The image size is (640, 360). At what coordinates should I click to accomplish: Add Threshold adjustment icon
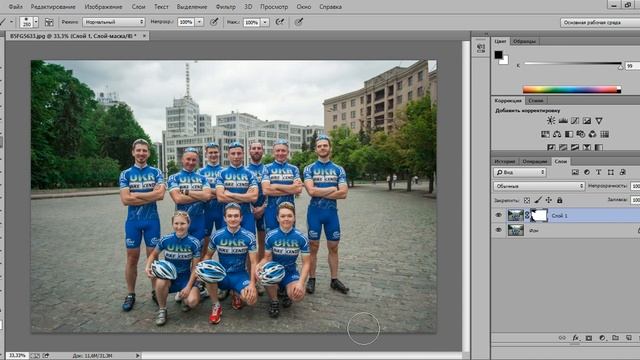575,147
